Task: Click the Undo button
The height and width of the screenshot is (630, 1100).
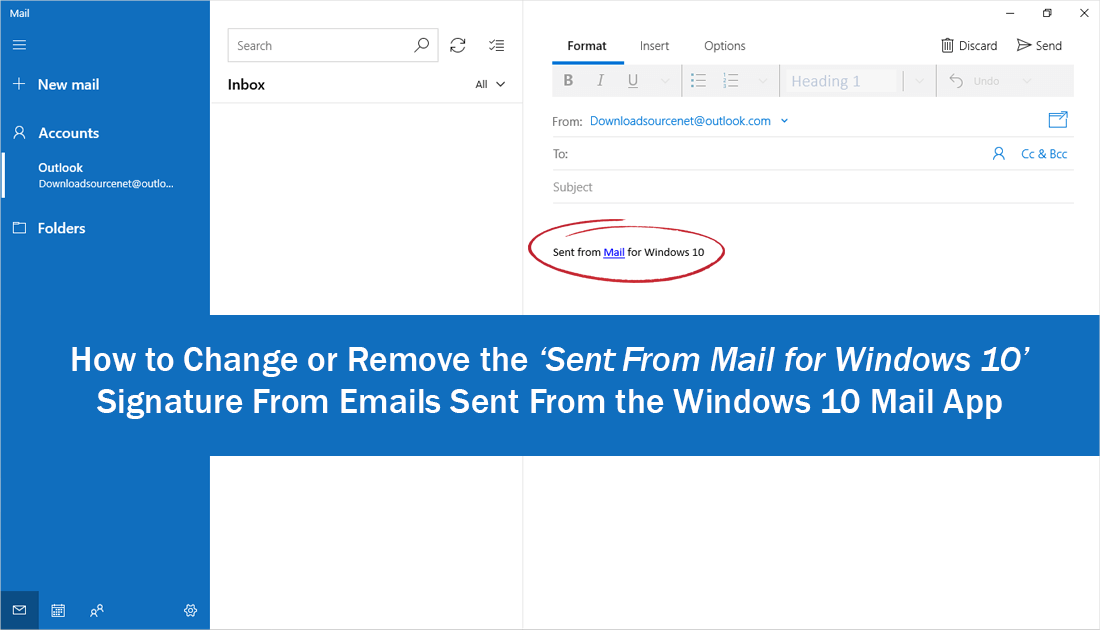Action: [974, 81]
